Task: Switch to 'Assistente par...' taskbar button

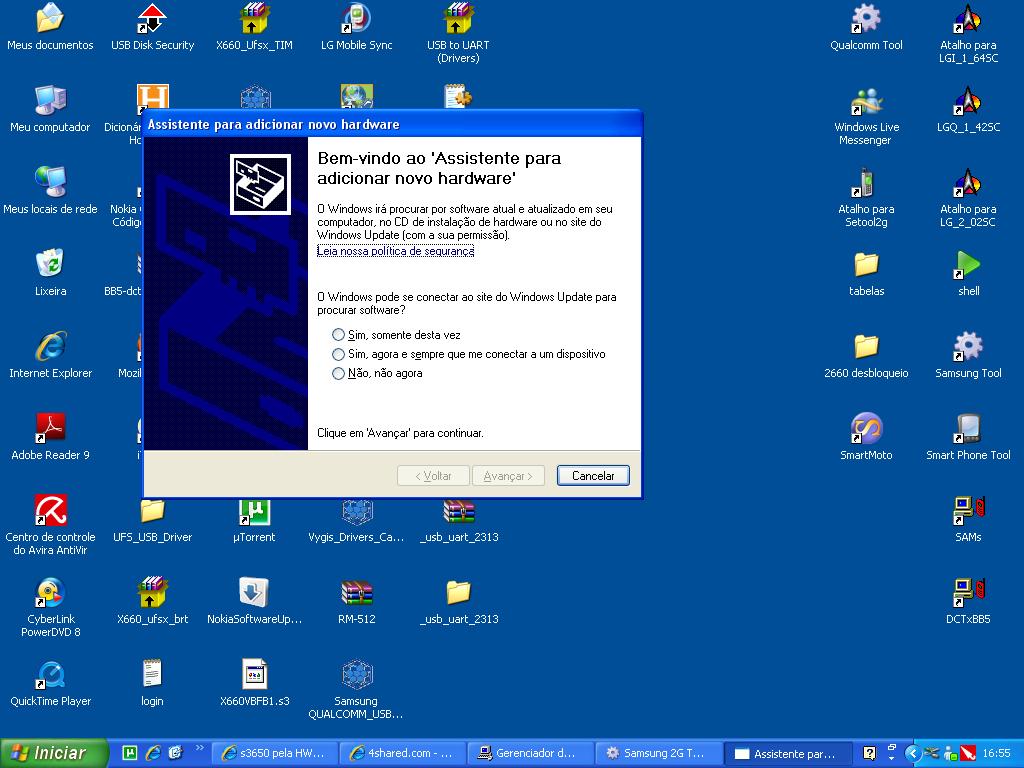Action: coord(787,753)
